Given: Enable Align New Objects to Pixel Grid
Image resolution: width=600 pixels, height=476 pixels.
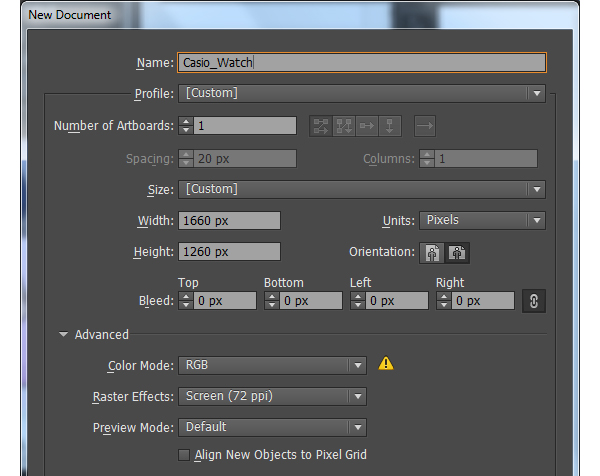Looking at the screenshot, I should point(184,455).
